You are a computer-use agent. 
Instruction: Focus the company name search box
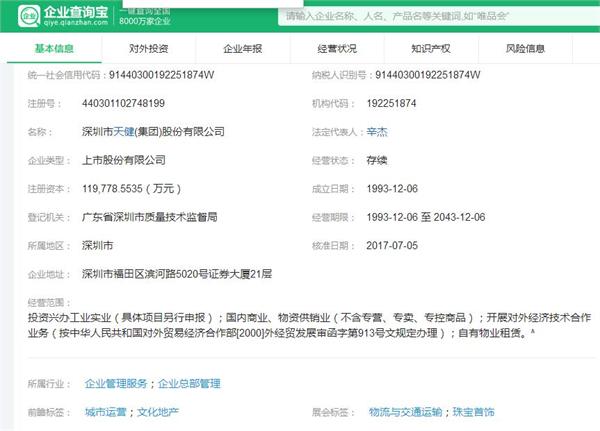coord(439,16)
